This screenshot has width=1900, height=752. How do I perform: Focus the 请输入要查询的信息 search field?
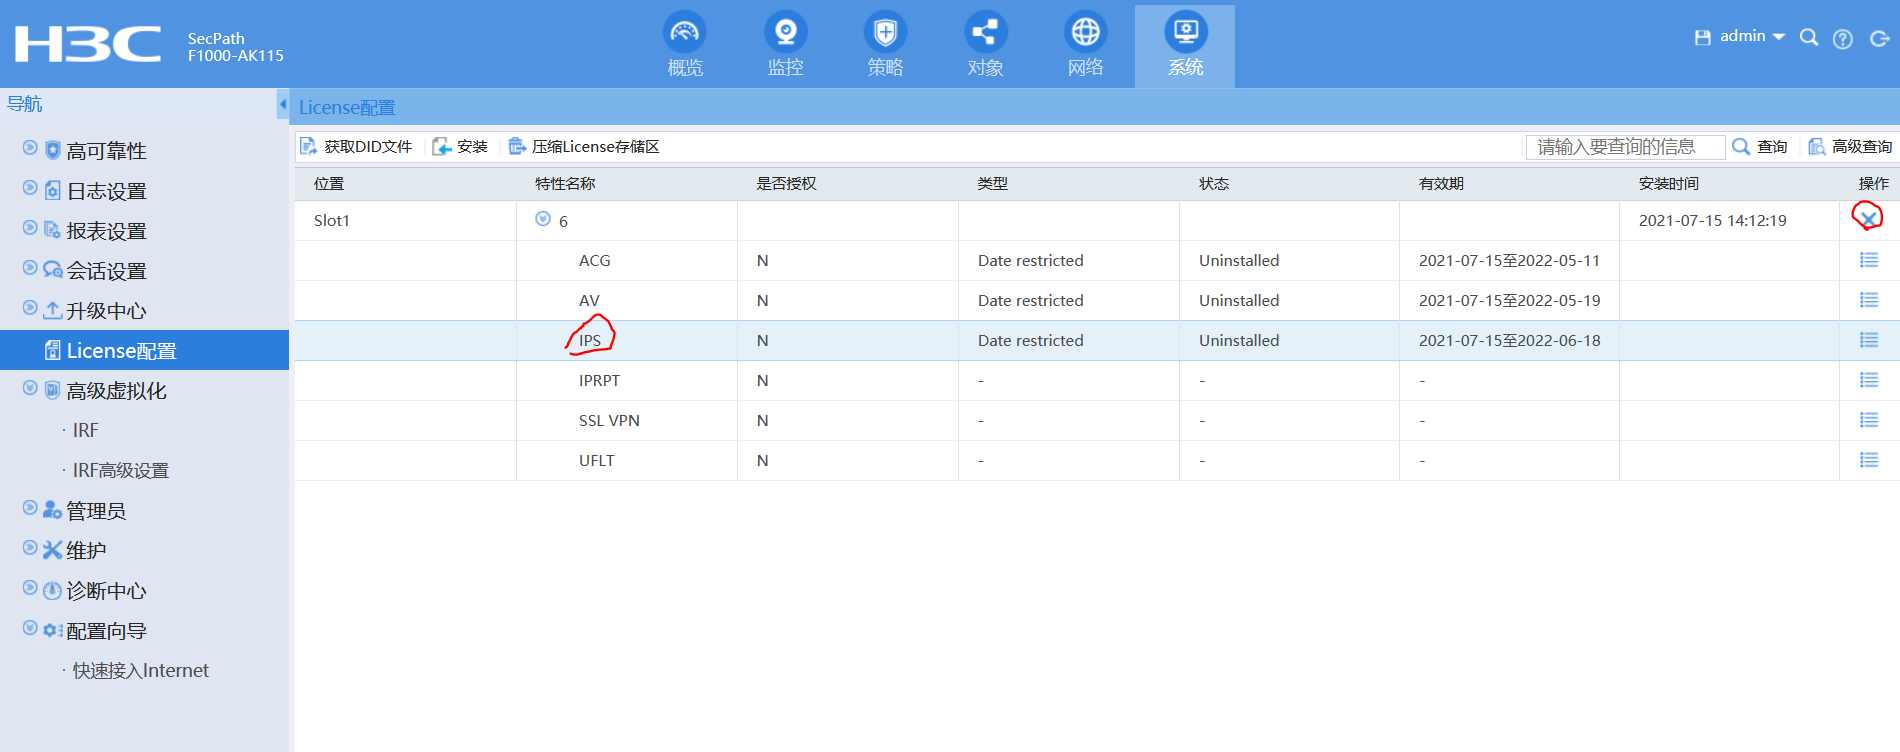tap(1625, 147)
